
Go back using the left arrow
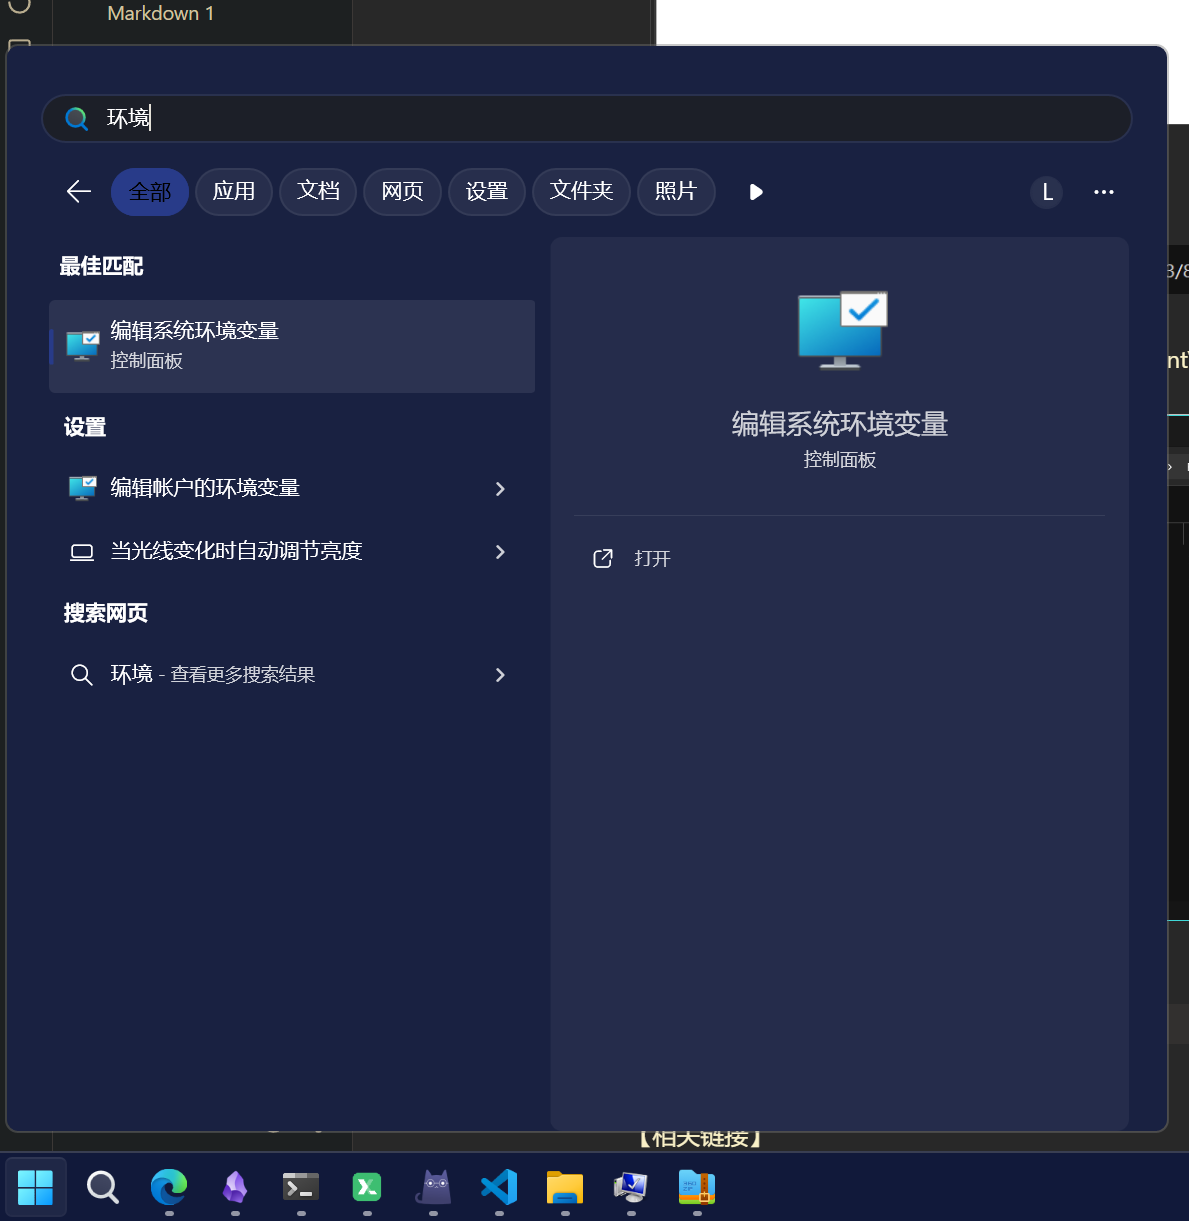(x=79, y=192)
